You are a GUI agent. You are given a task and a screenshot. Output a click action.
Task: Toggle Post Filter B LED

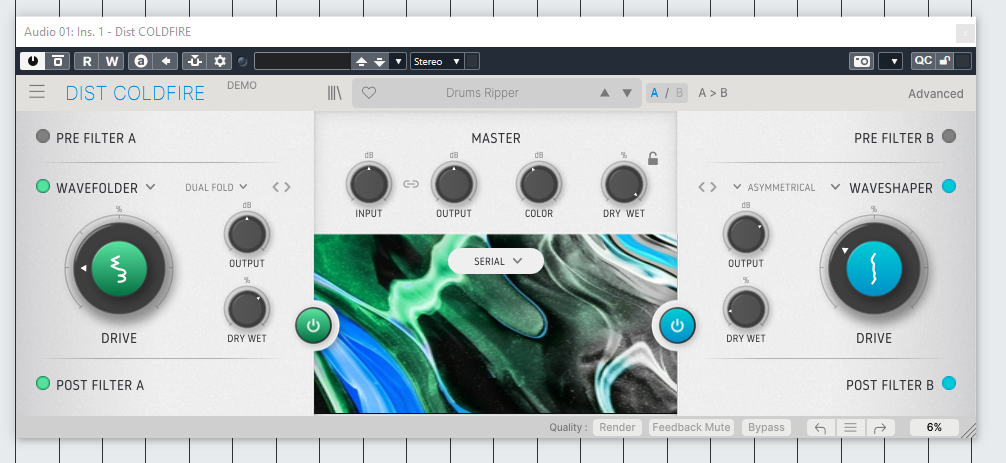point(949,383)
